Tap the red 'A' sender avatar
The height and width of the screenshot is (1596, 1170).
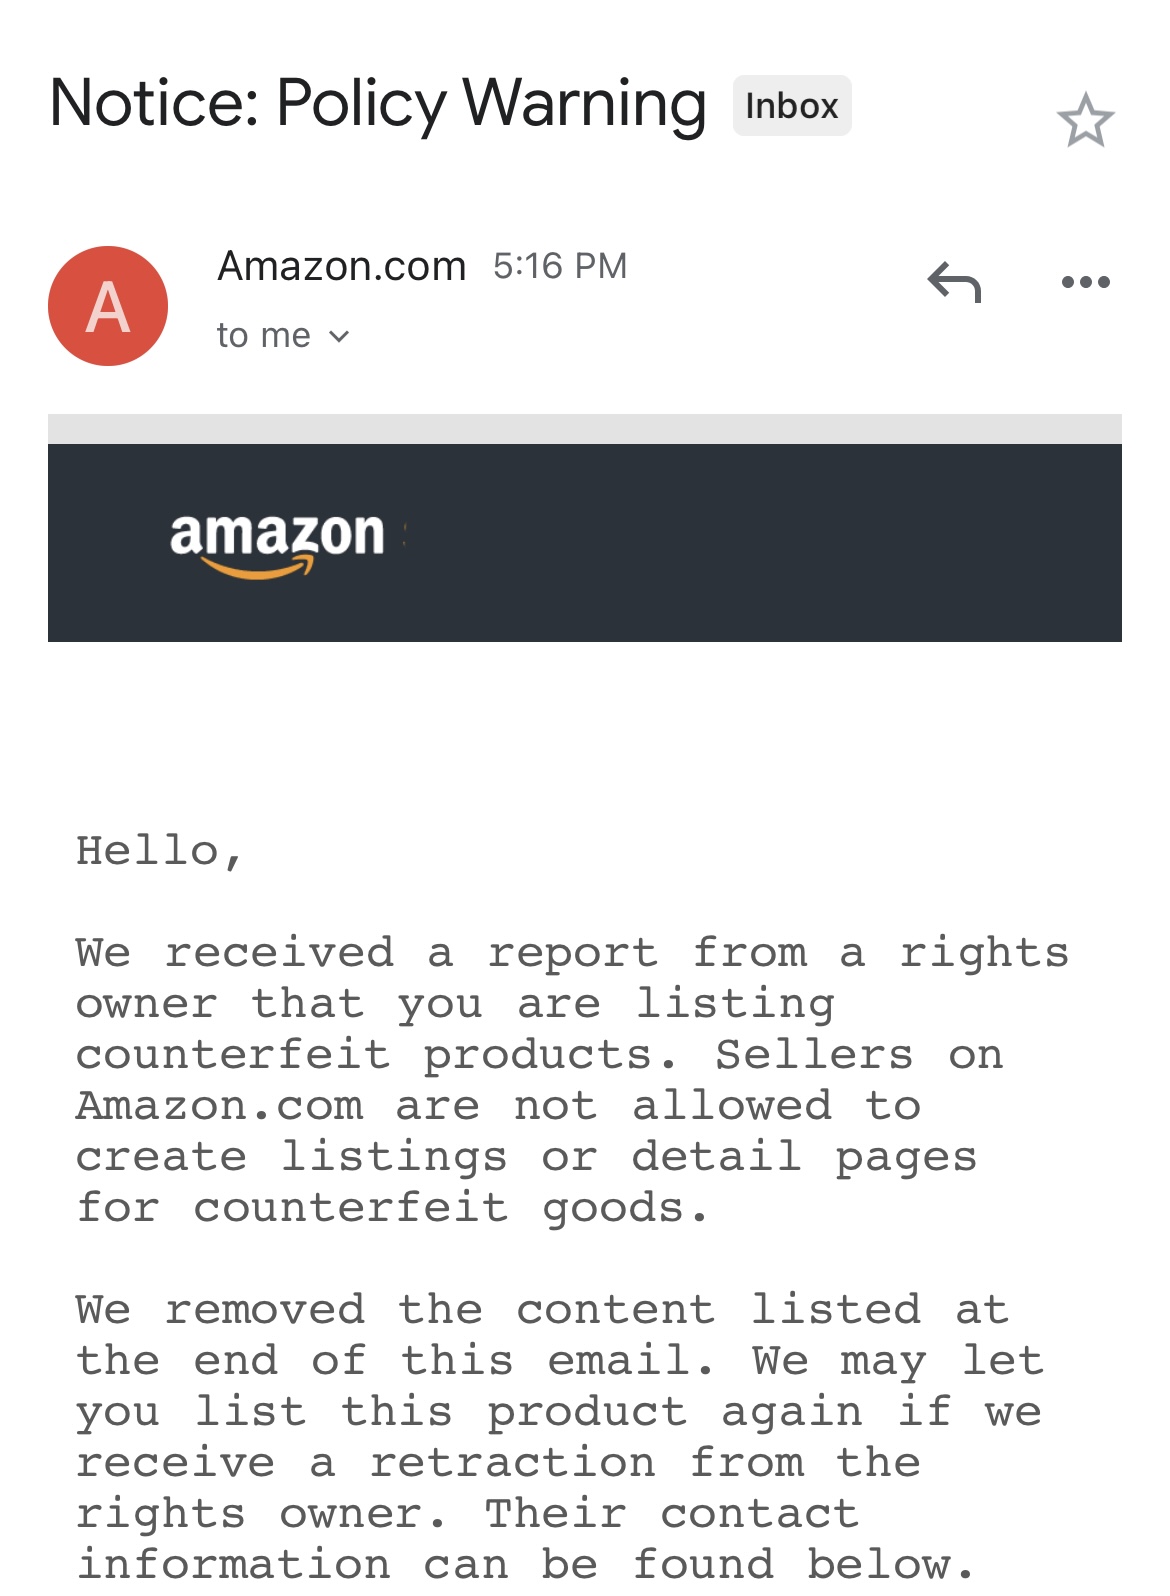[108, 306]
